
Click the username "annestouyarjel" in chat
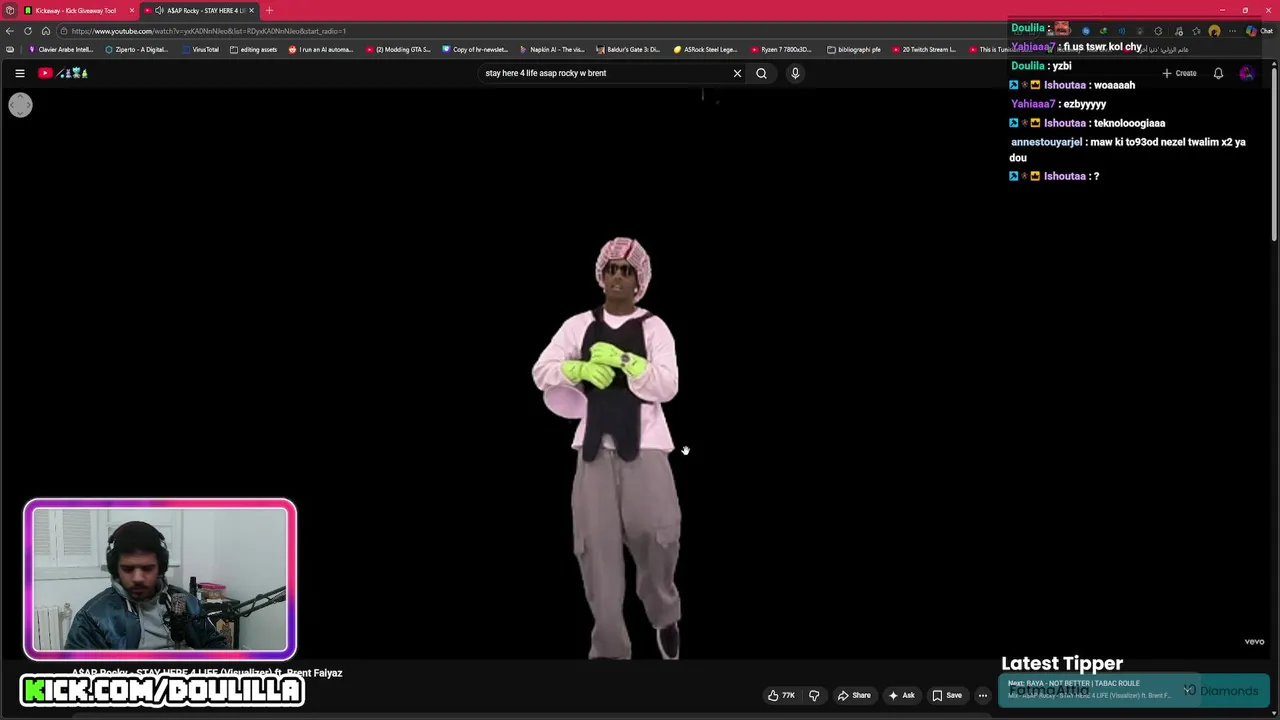click(x=1046, y=142)
